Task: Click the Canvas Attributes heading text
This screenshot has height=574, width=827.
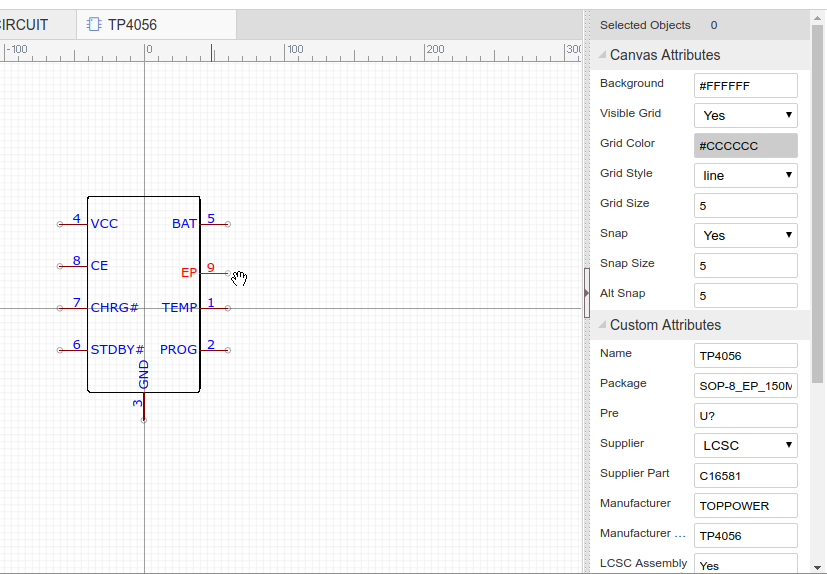Action: point(665,55)
